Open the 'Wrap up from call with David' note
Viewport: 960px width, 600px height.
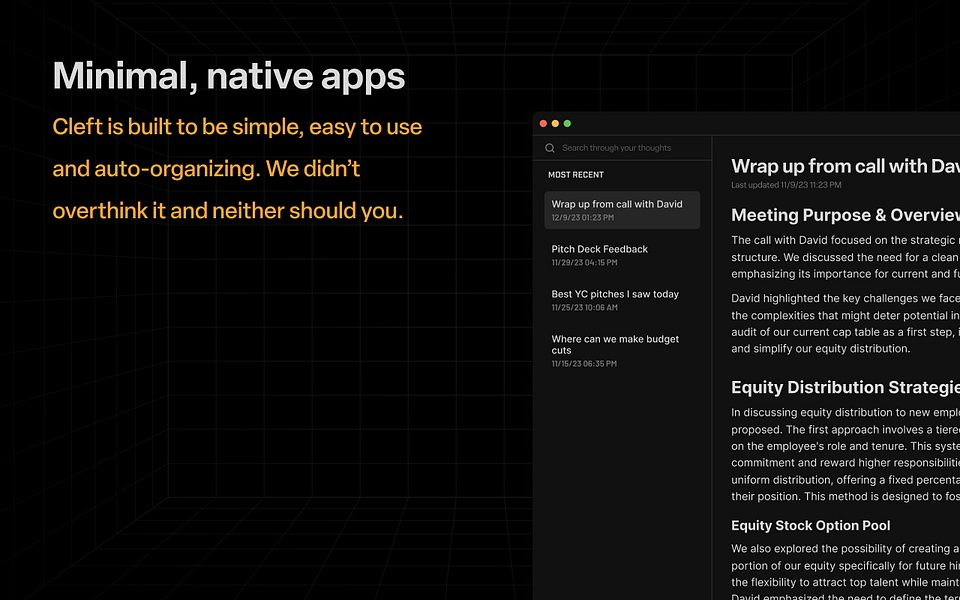[x=622, y=210]
